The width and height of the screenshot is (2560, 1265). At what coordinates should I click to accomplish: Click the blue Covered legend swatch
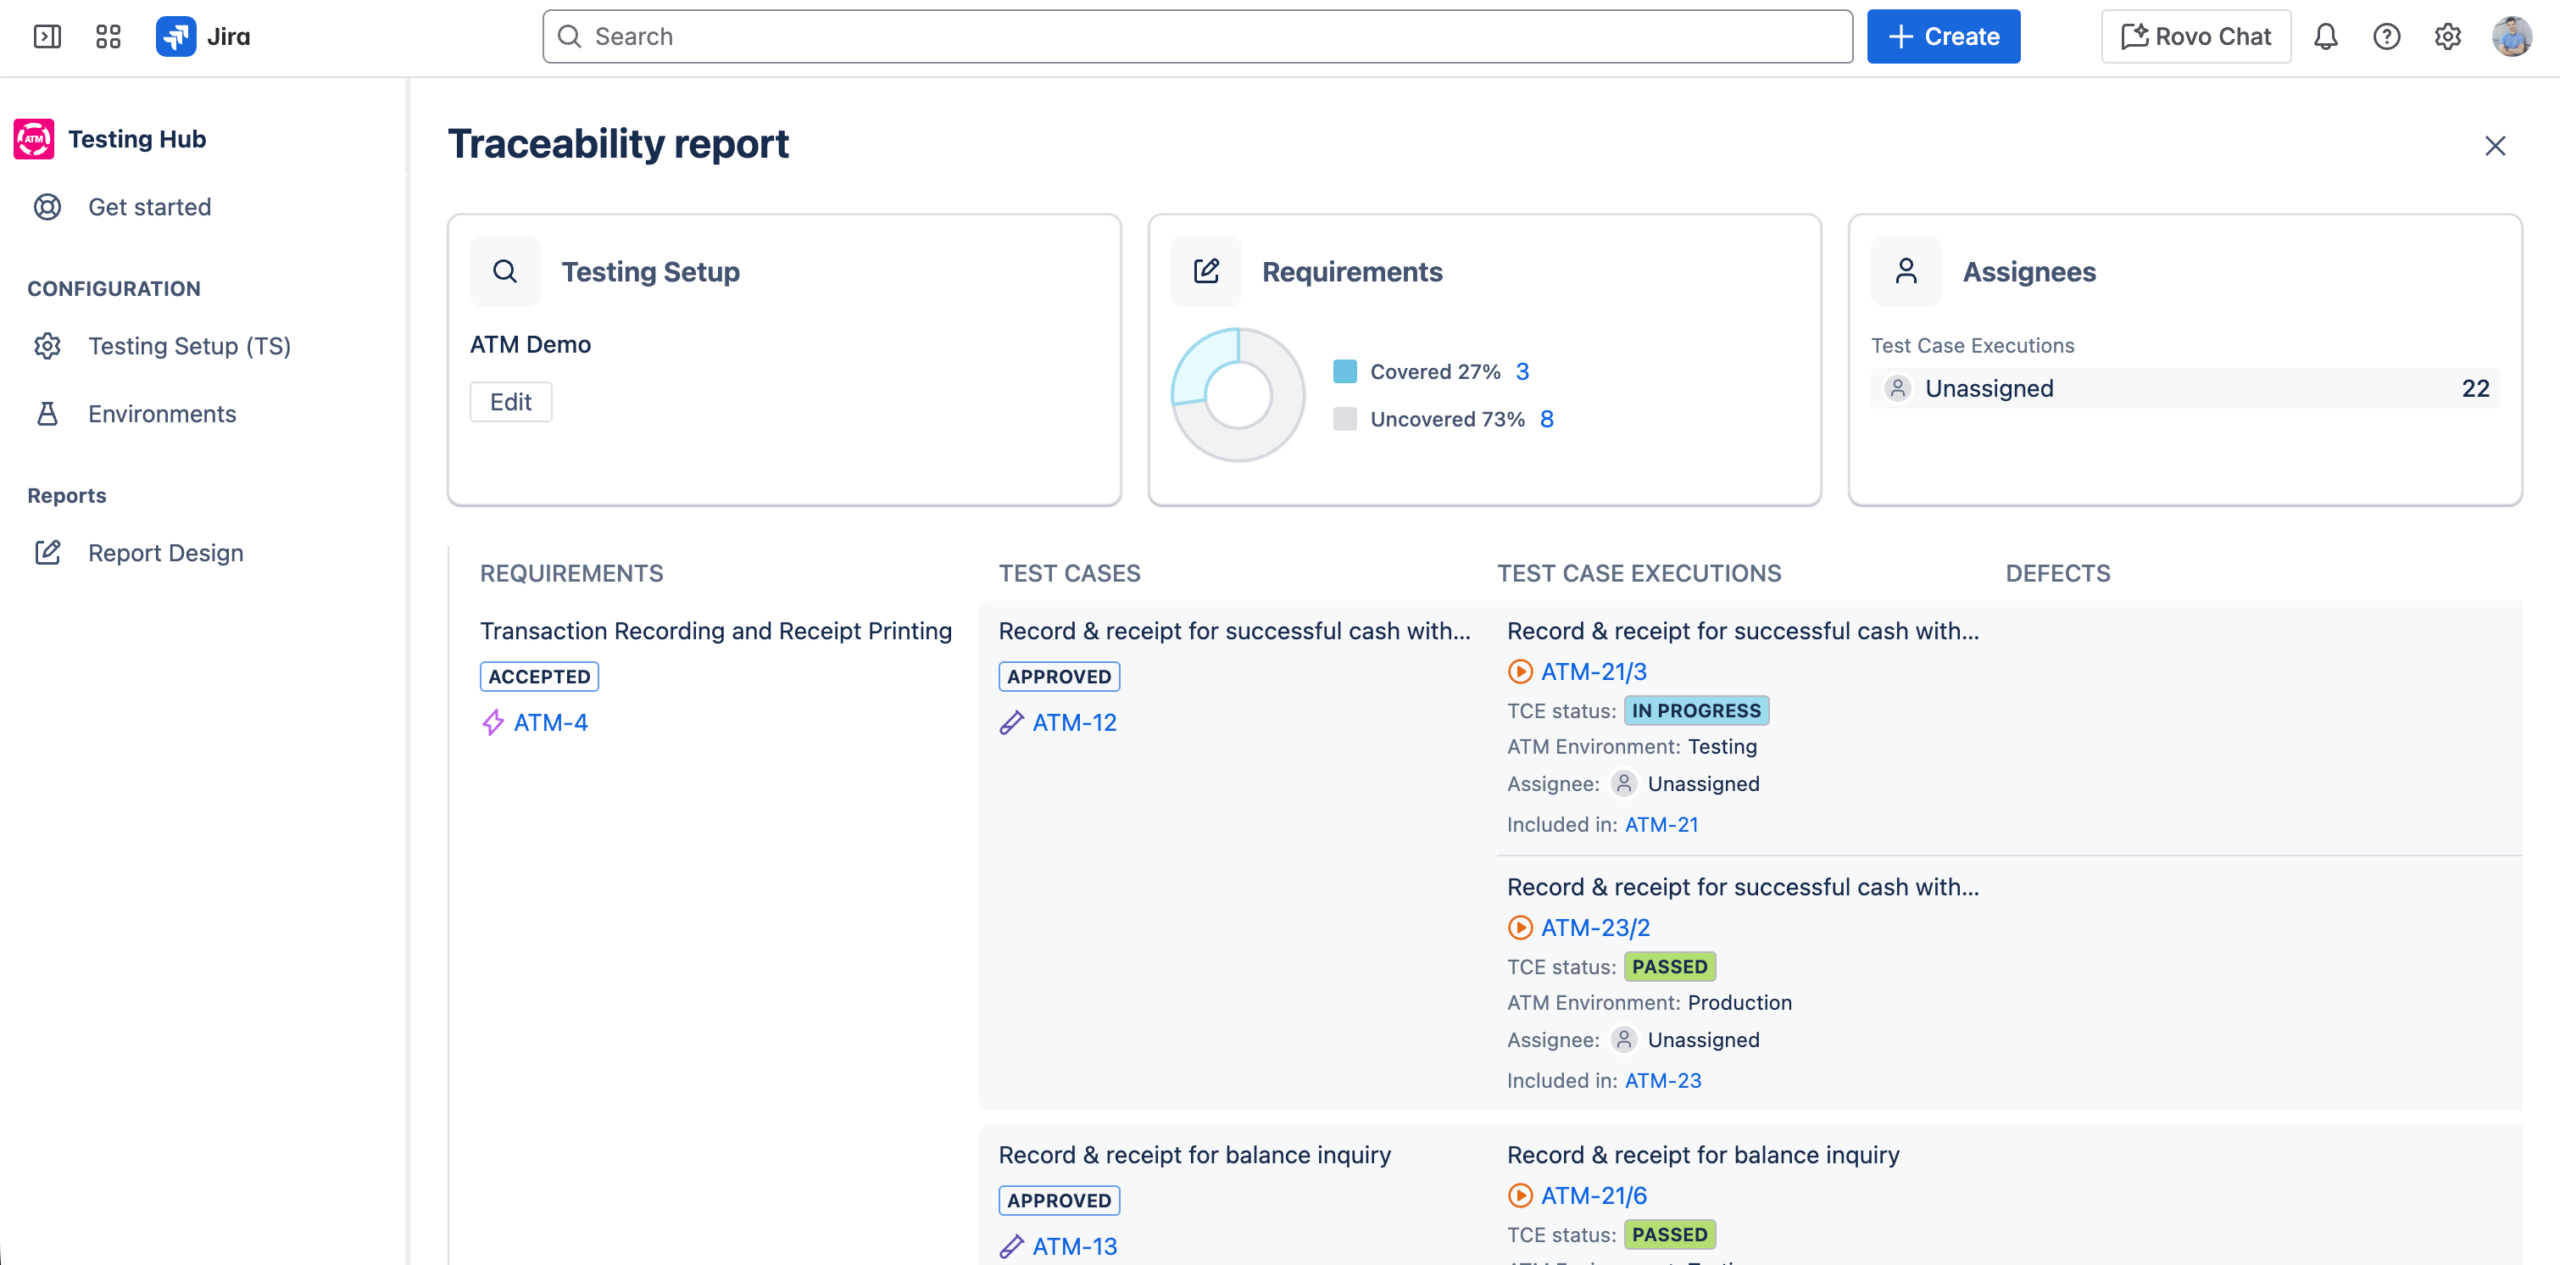(x=1345, y=372)
